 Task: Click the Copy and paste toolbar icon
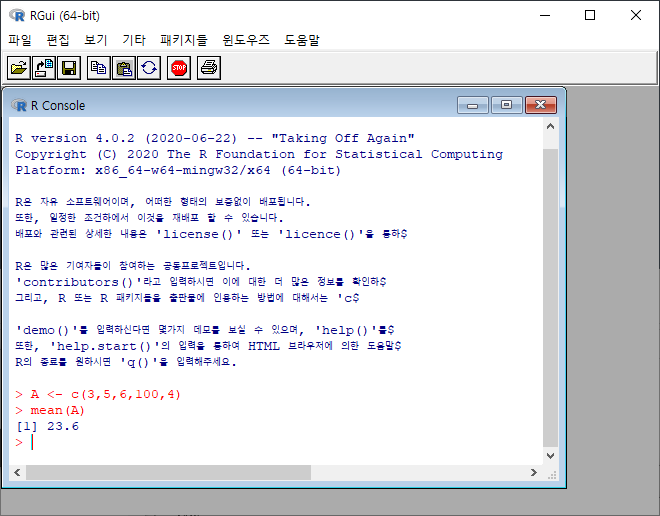(x=149, y=68)
